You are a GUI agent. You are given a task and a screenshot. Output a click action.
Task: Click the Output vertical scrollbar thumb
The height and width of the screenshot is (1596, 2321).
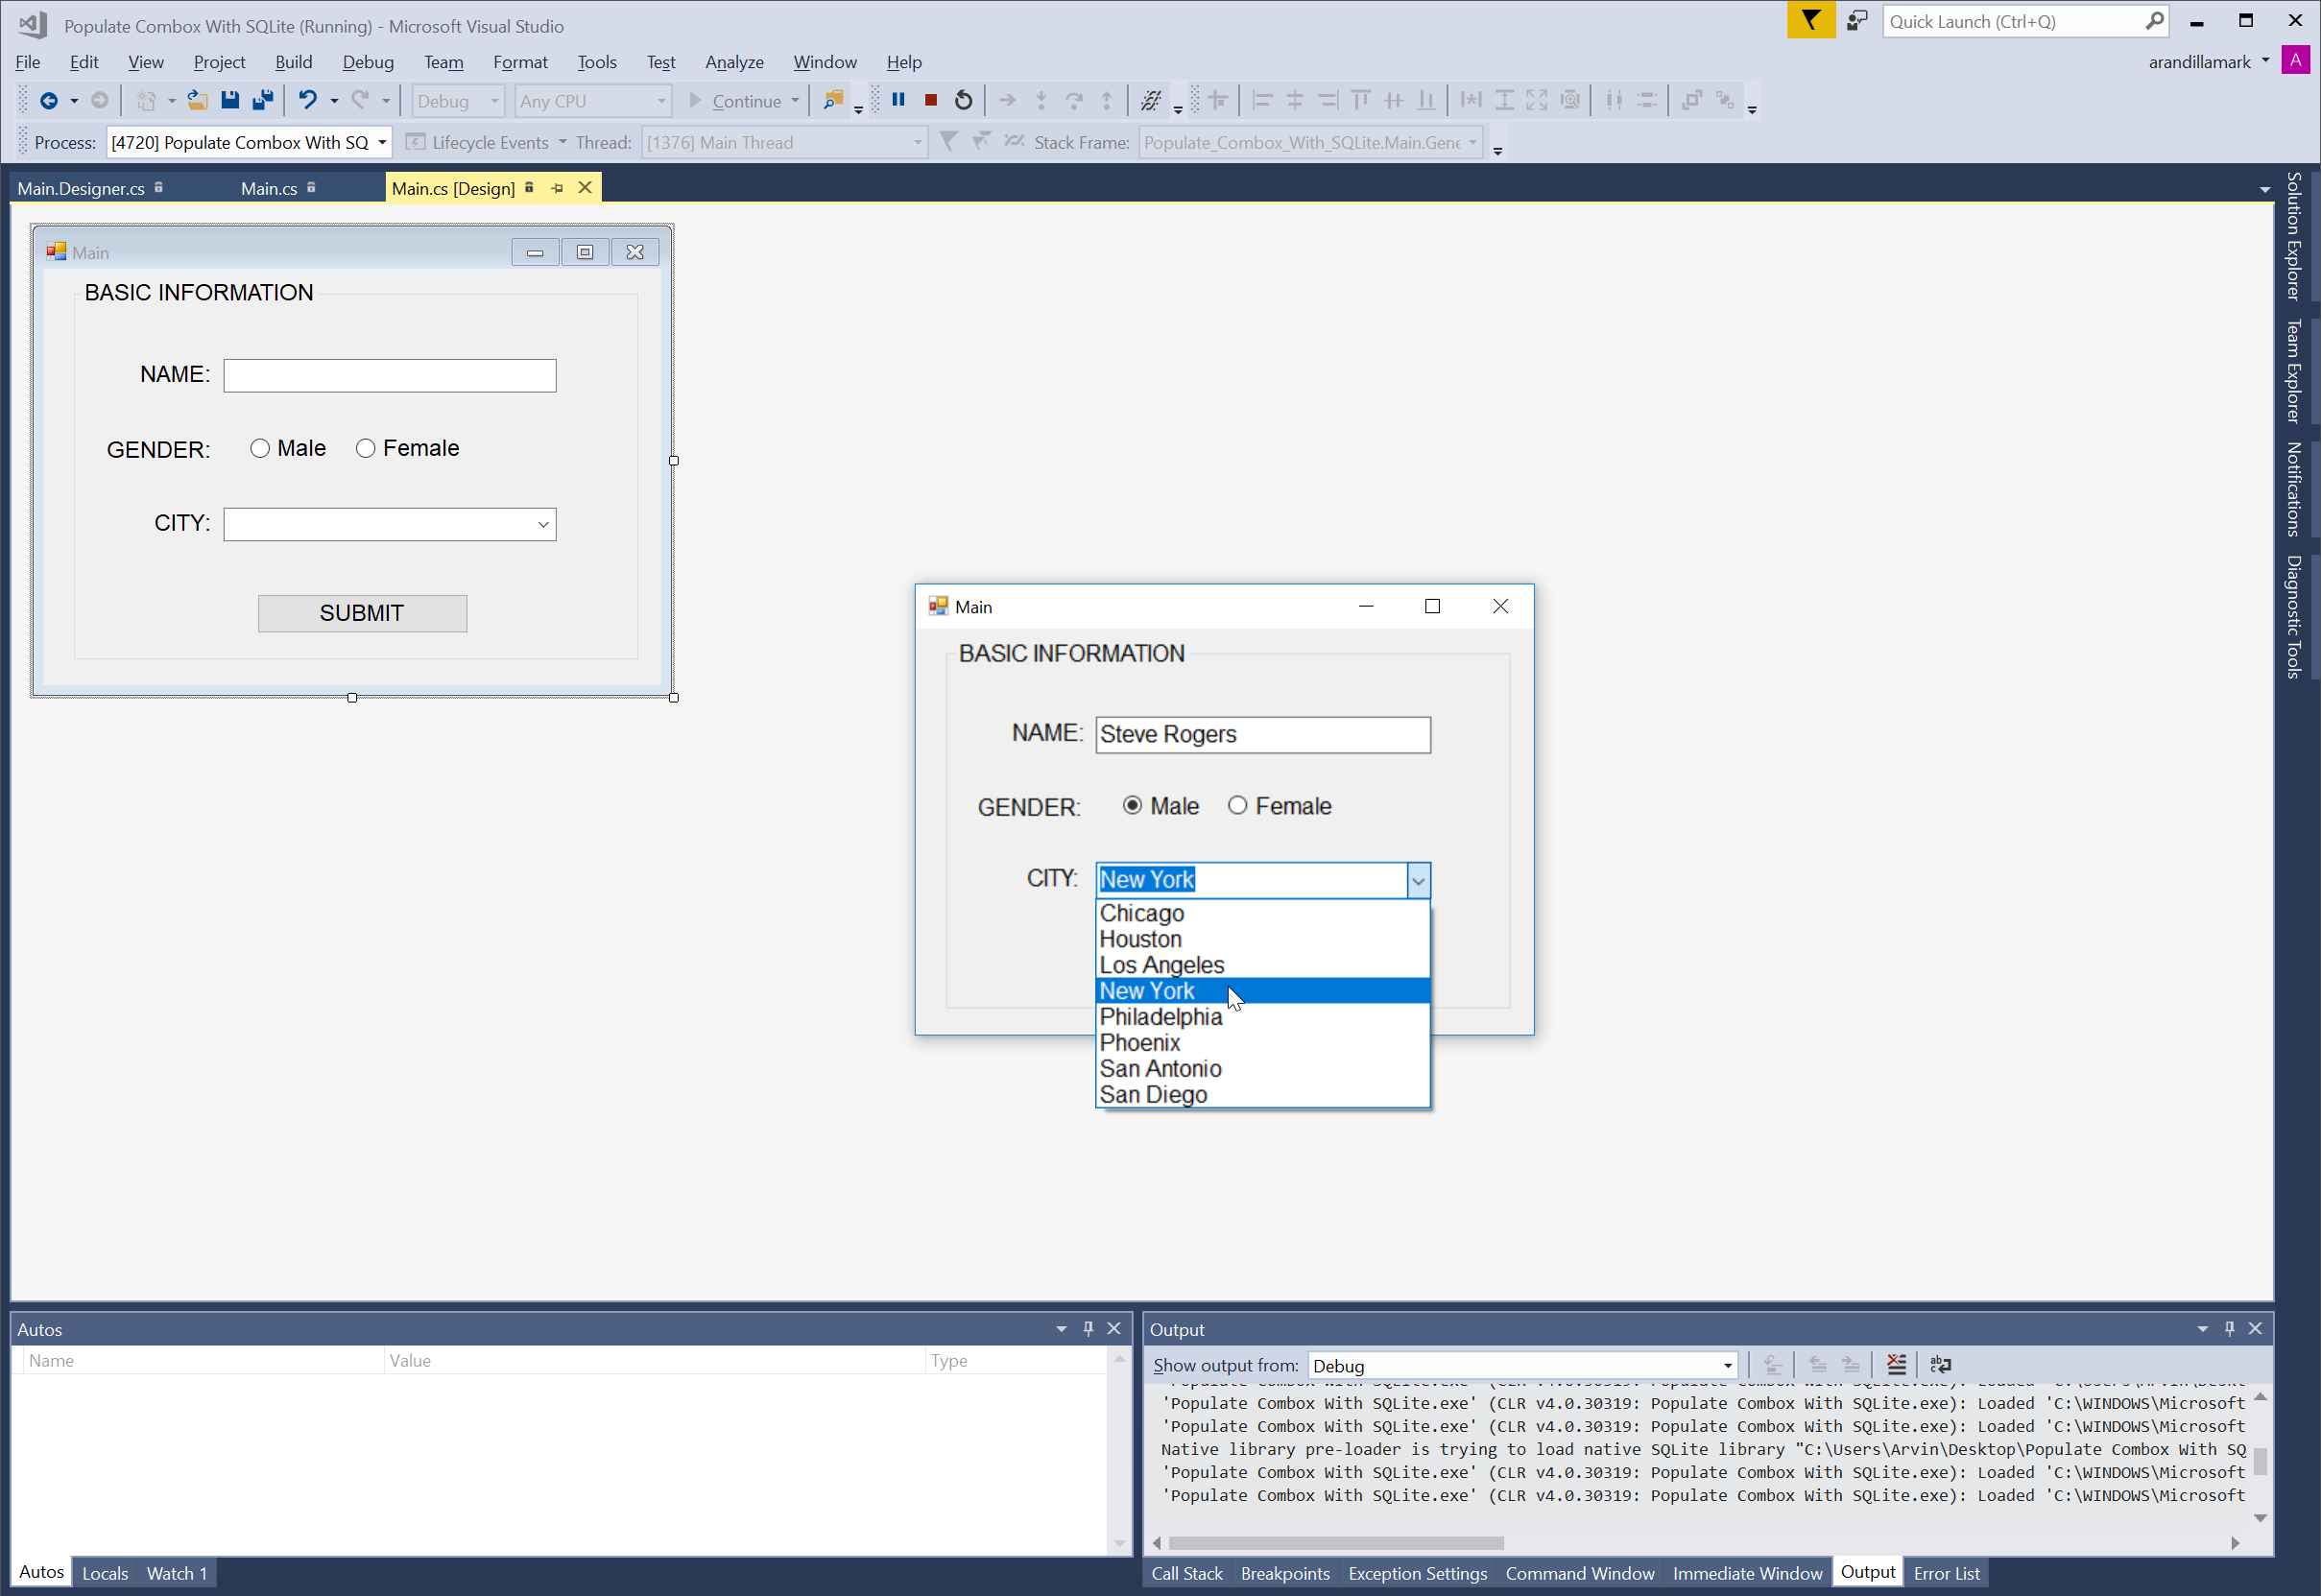[x=2260, y=1461]
